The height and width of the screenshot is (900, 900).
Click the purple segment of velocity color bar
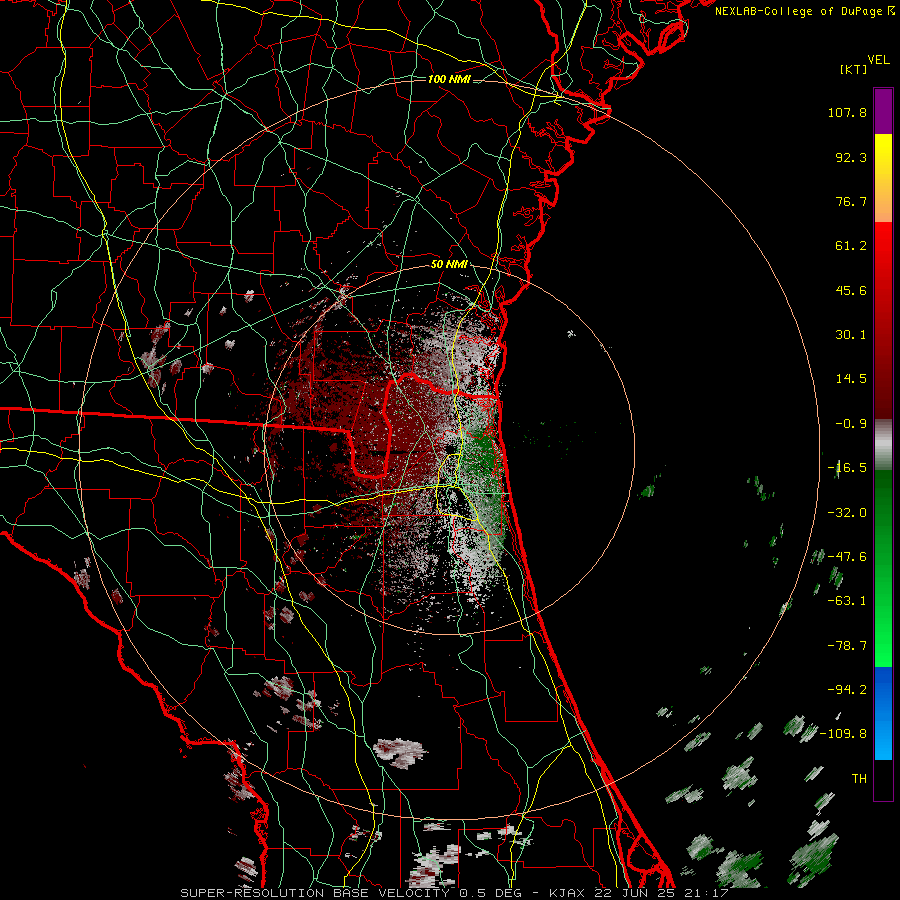coord(883,112)
